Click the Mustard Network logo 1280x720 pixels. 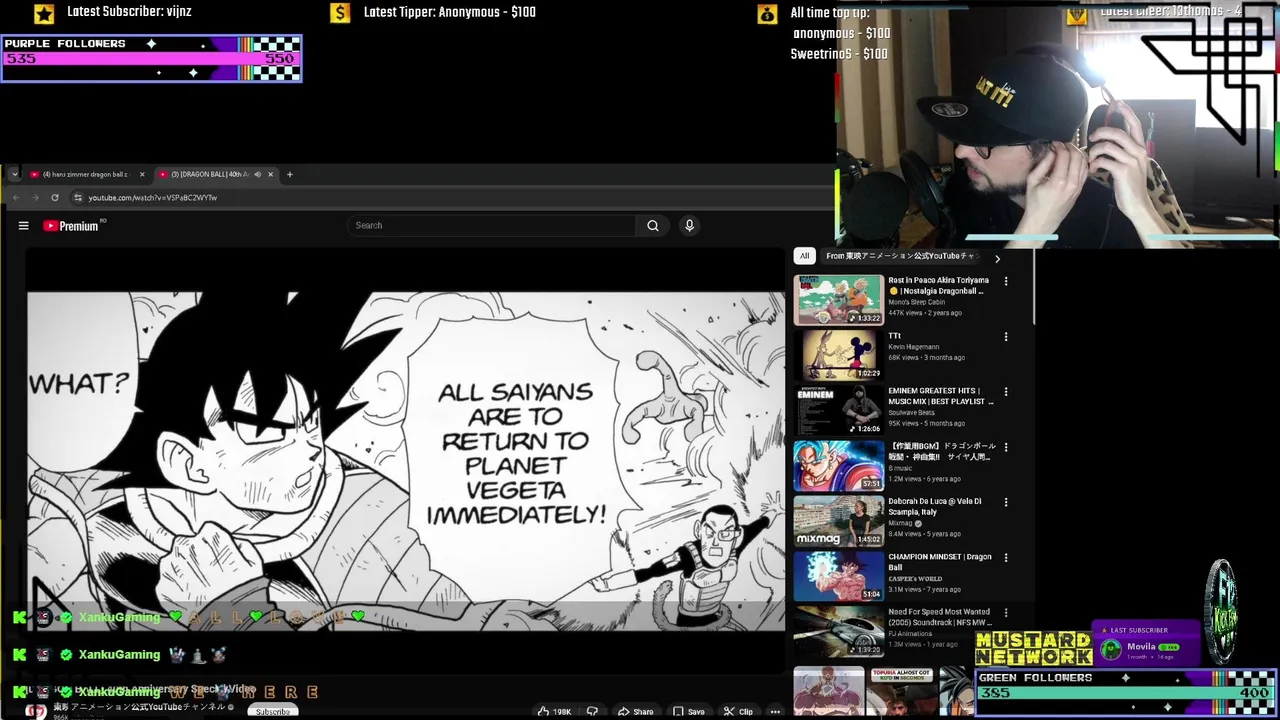1034,649
